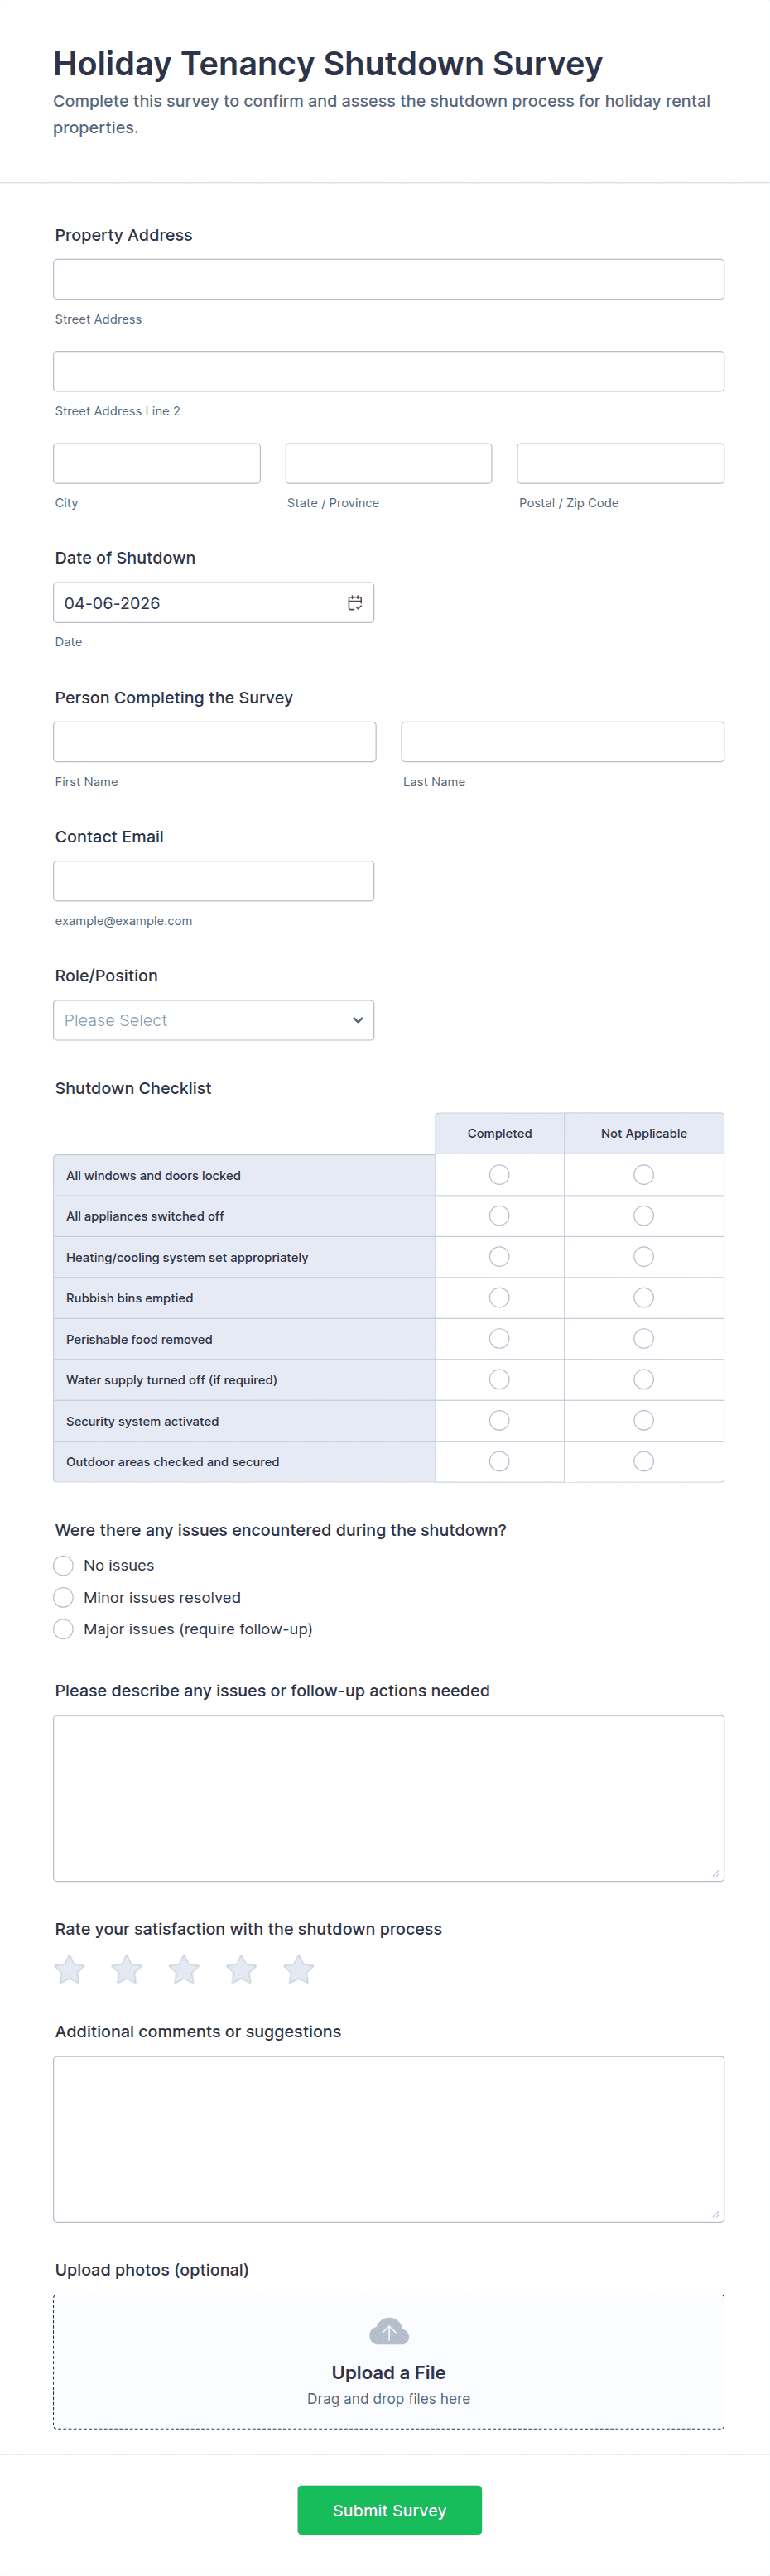The image size is (770, 2576).
Task: Select the third rating star
Action: point(184,1970)
